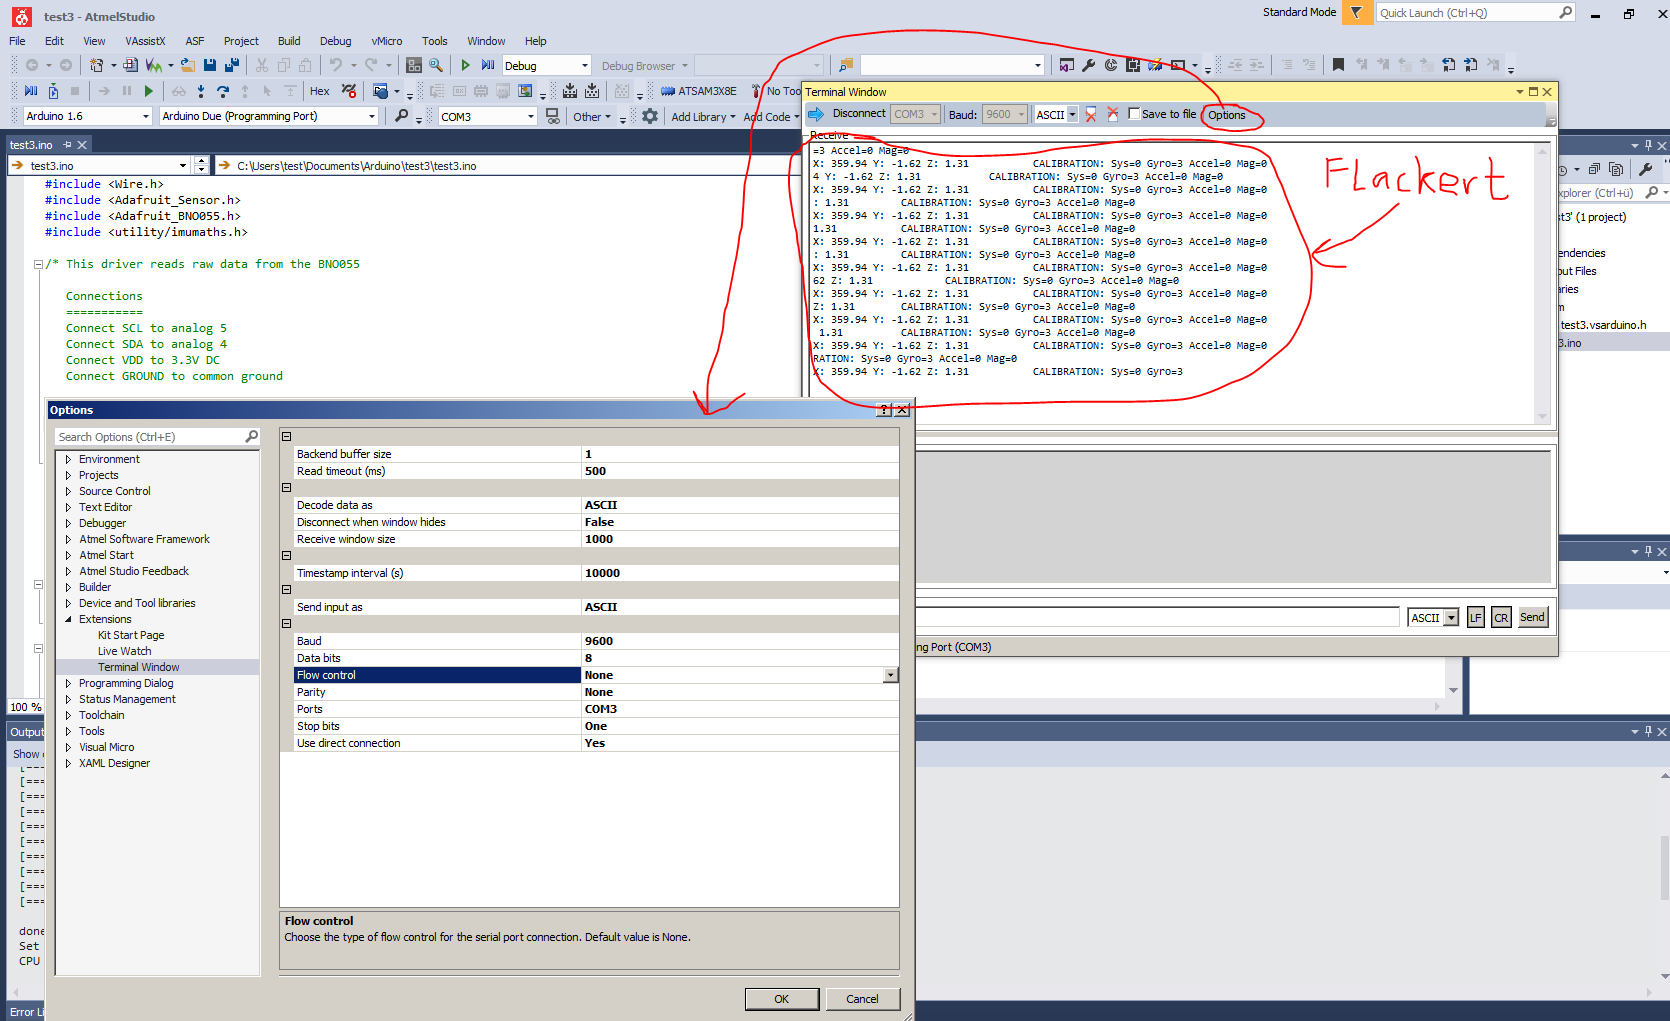Screen dimensions: 1670x1021
Task: Open the File menu
Action: click(x=18, y=41)
